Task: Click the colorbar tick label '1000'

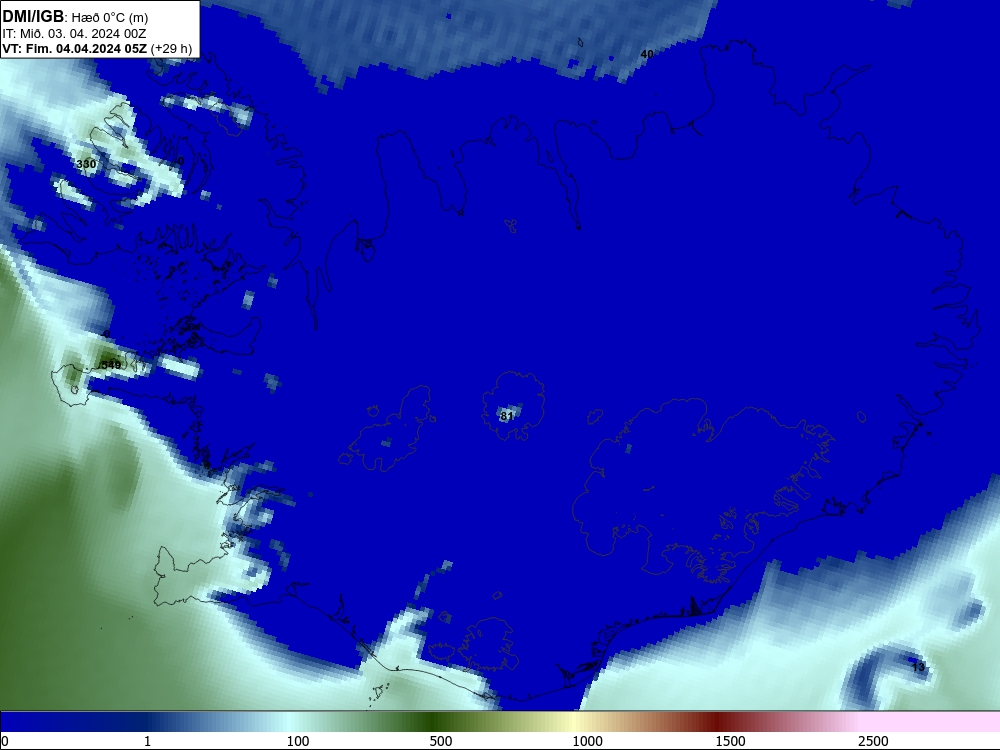Action: (587, 741)
